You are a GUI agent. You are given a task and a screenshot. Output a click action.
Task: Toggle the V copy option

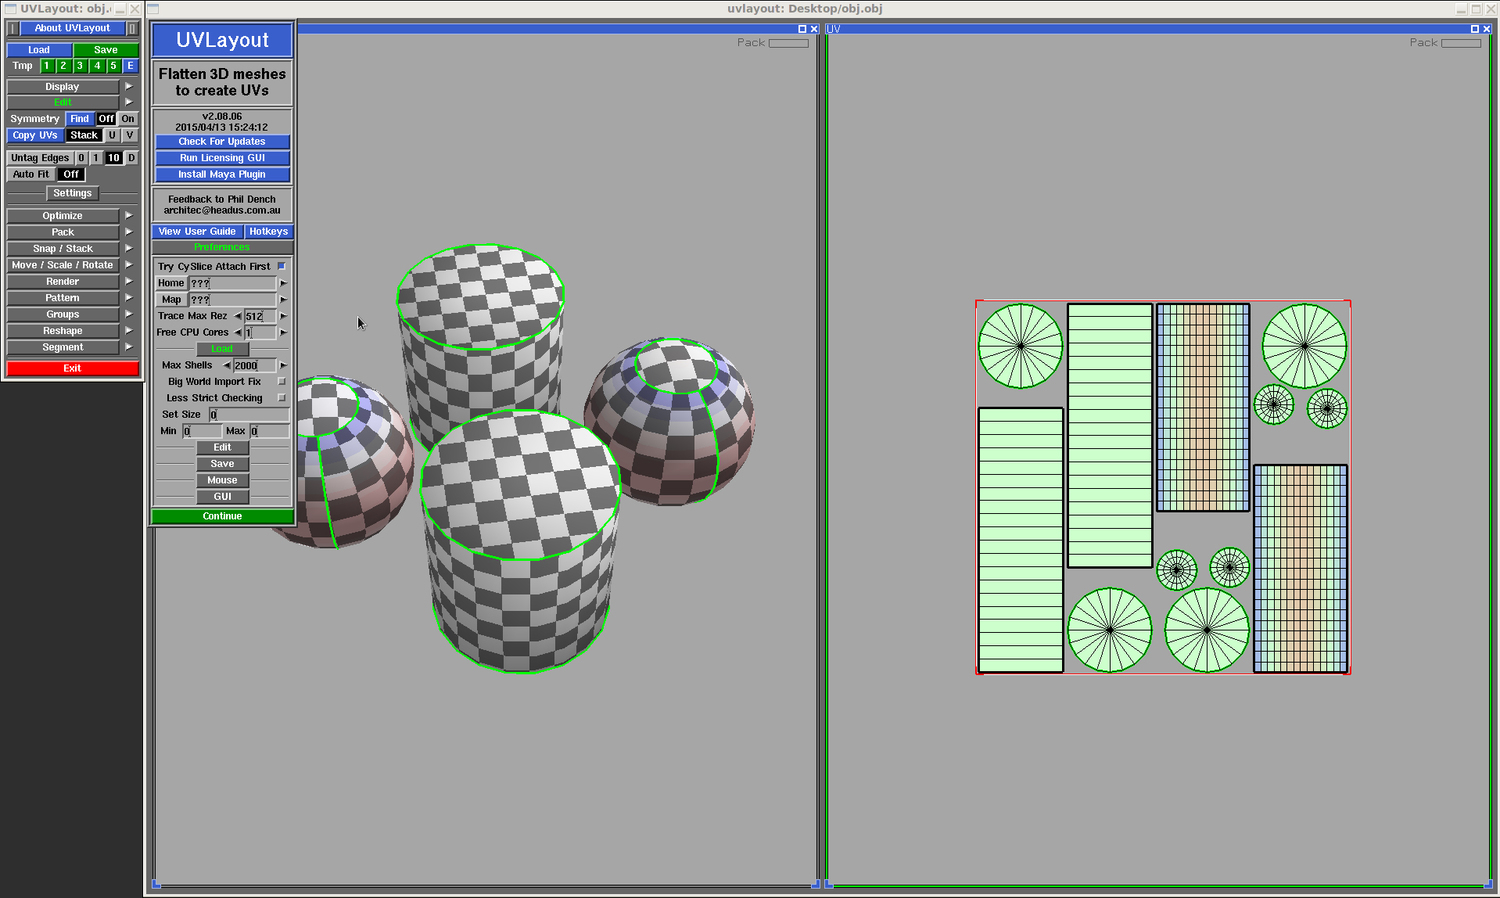129,135
